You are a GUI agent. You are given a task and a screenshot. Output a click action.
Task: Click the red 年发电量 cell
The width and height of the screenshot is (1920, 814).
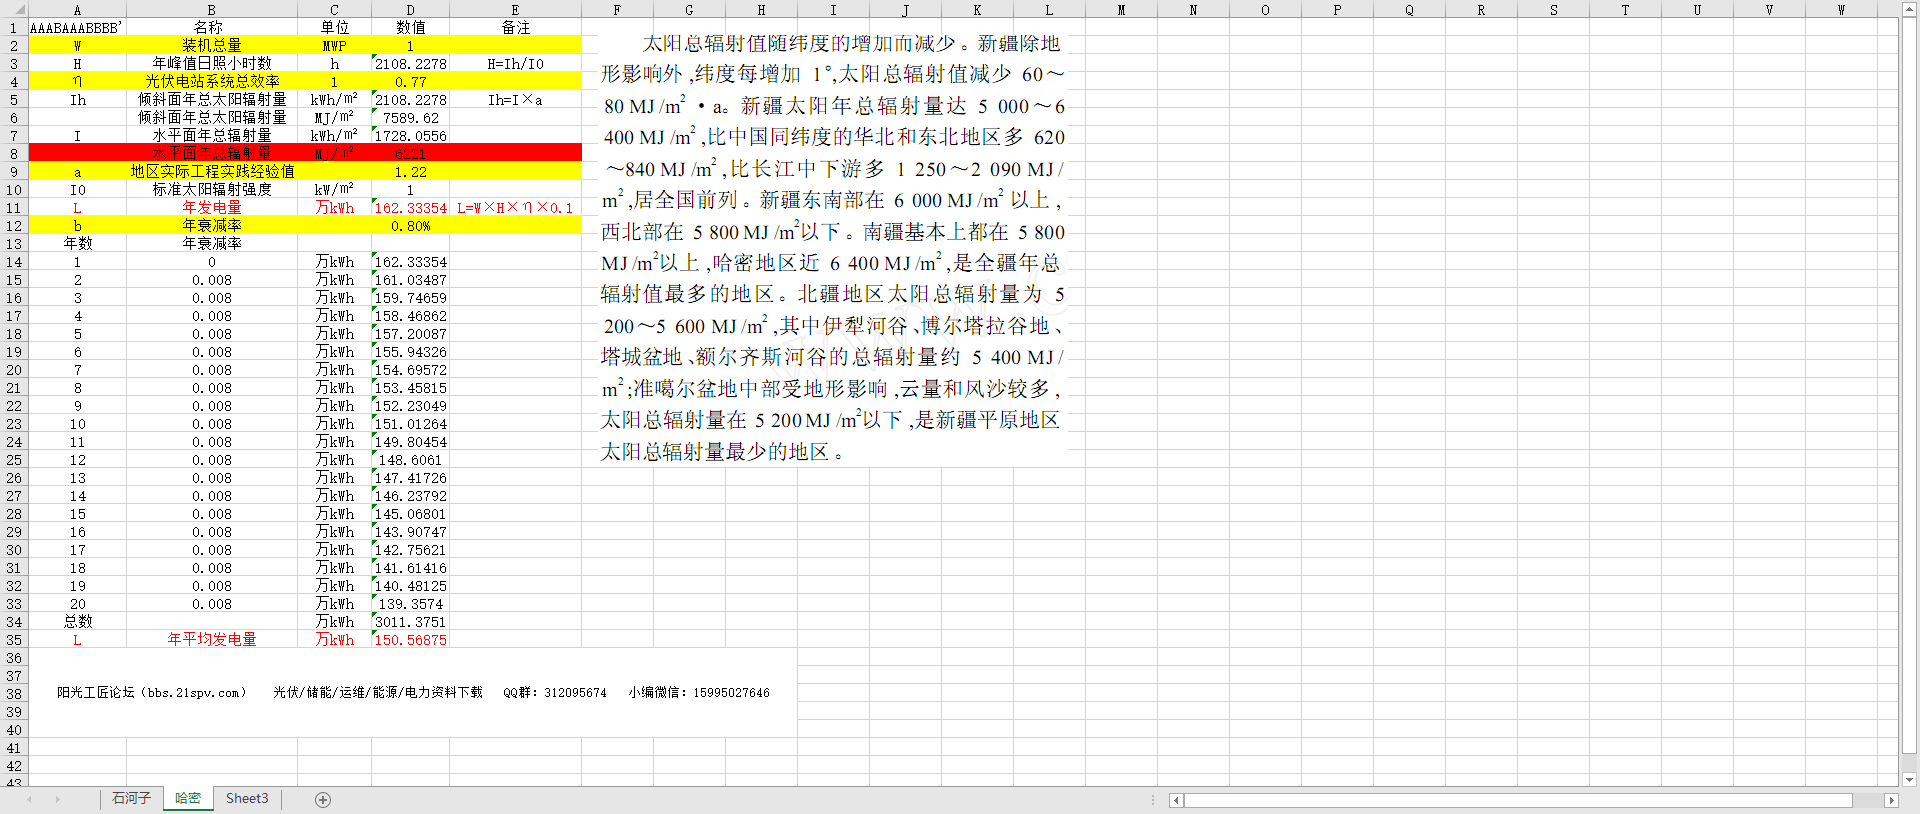pyautogui.click(x=211, y=208)
